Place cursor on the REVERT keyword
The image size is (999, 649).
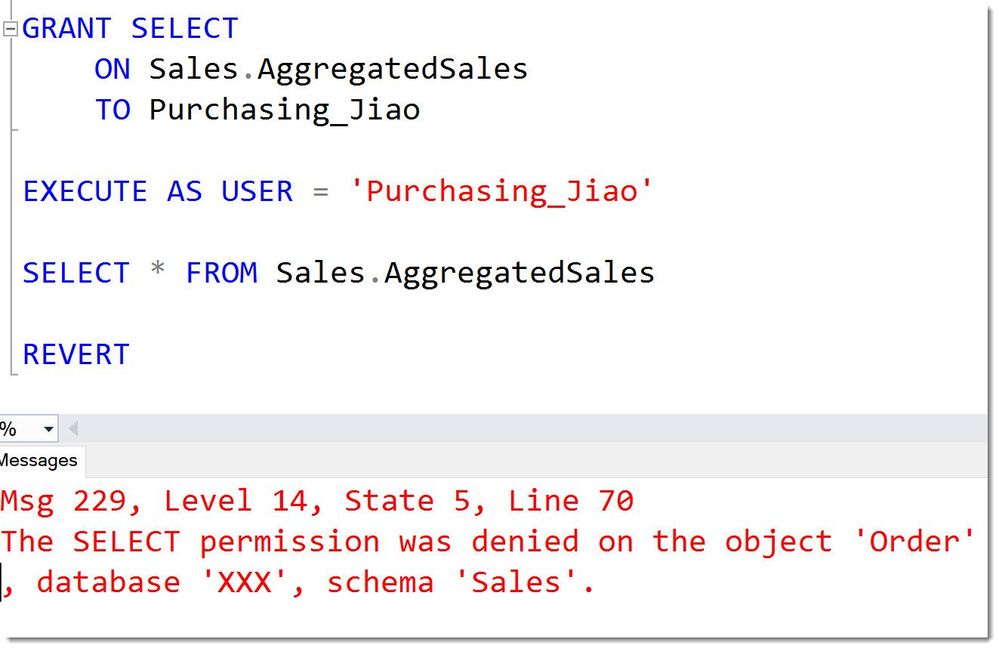76,354
